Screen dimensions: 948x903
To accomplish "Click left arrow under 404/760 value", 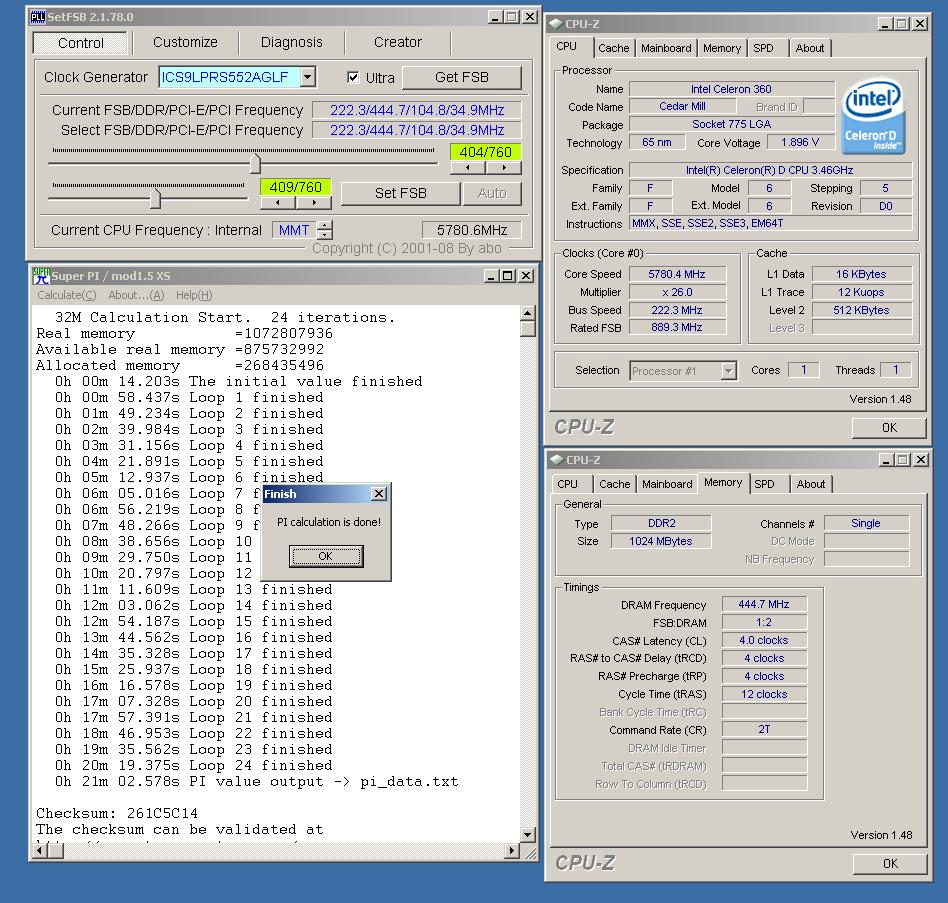I will 467,168.
